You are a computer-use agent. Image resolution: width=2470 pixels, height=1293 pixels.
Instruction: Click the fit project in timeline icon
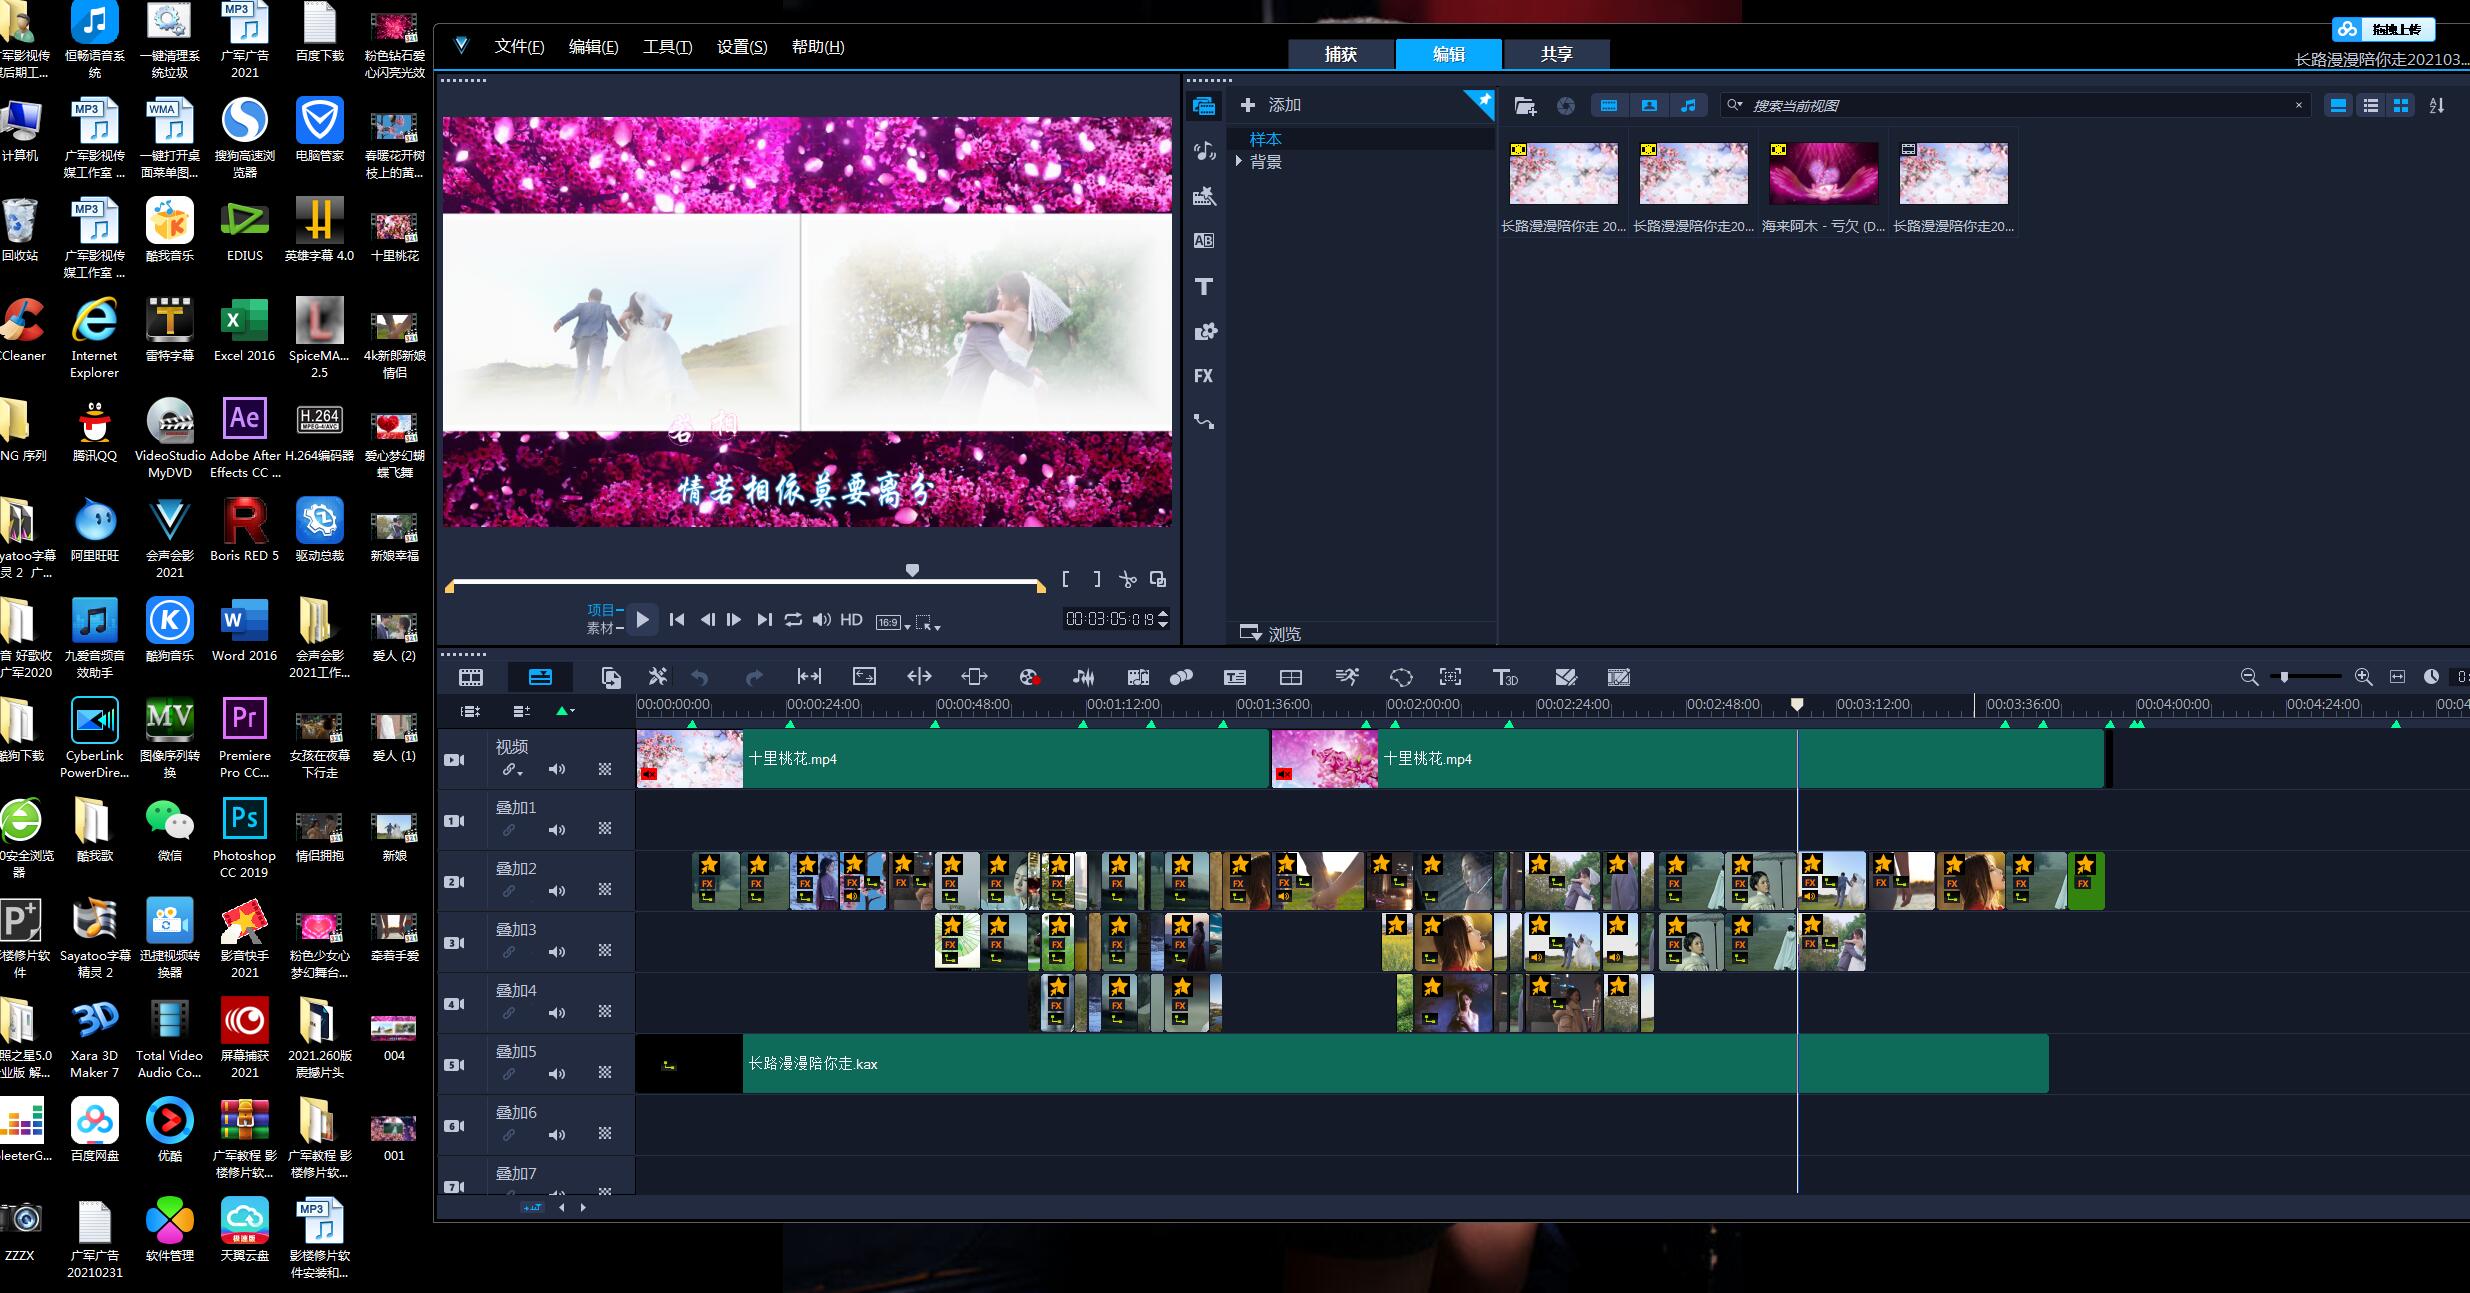click(2397, 677)
